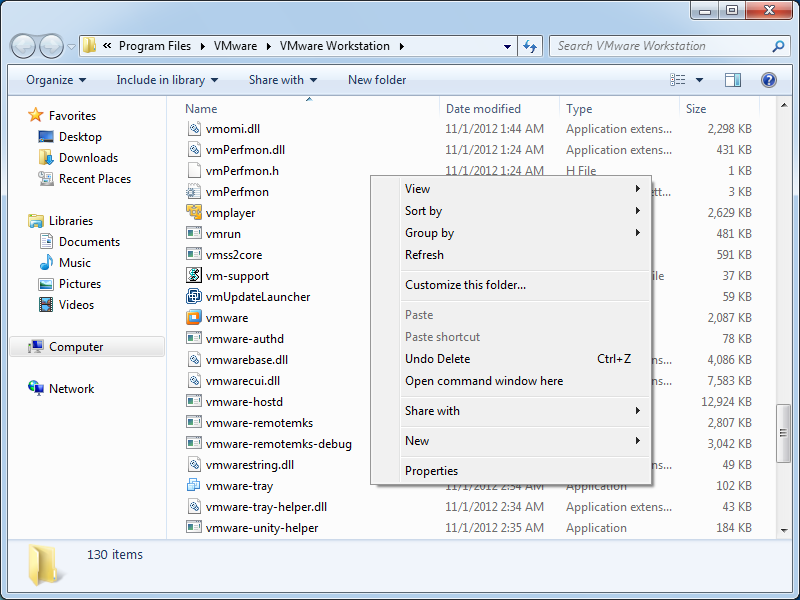This screenshot has height=600, width=800.
Task: Open the change view dropdown arrow
Action: pos(699,80)
